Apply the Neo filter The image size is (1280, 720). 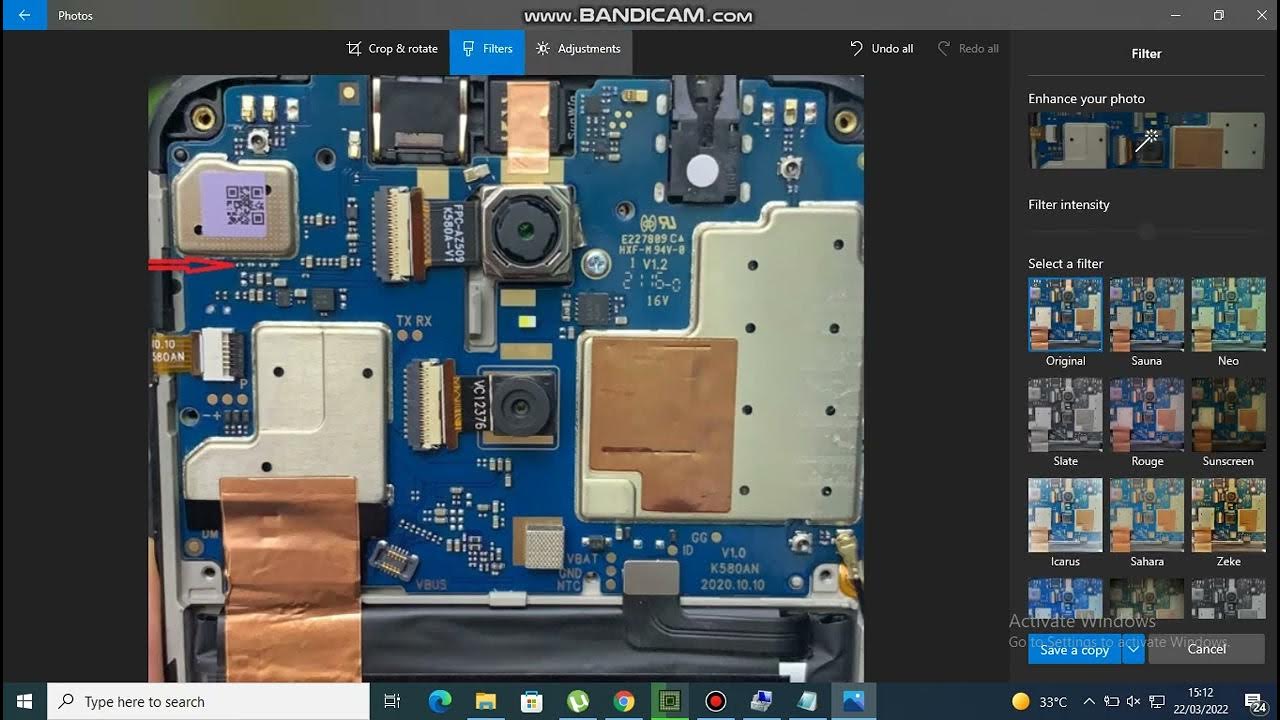[x=1228, y=314]
